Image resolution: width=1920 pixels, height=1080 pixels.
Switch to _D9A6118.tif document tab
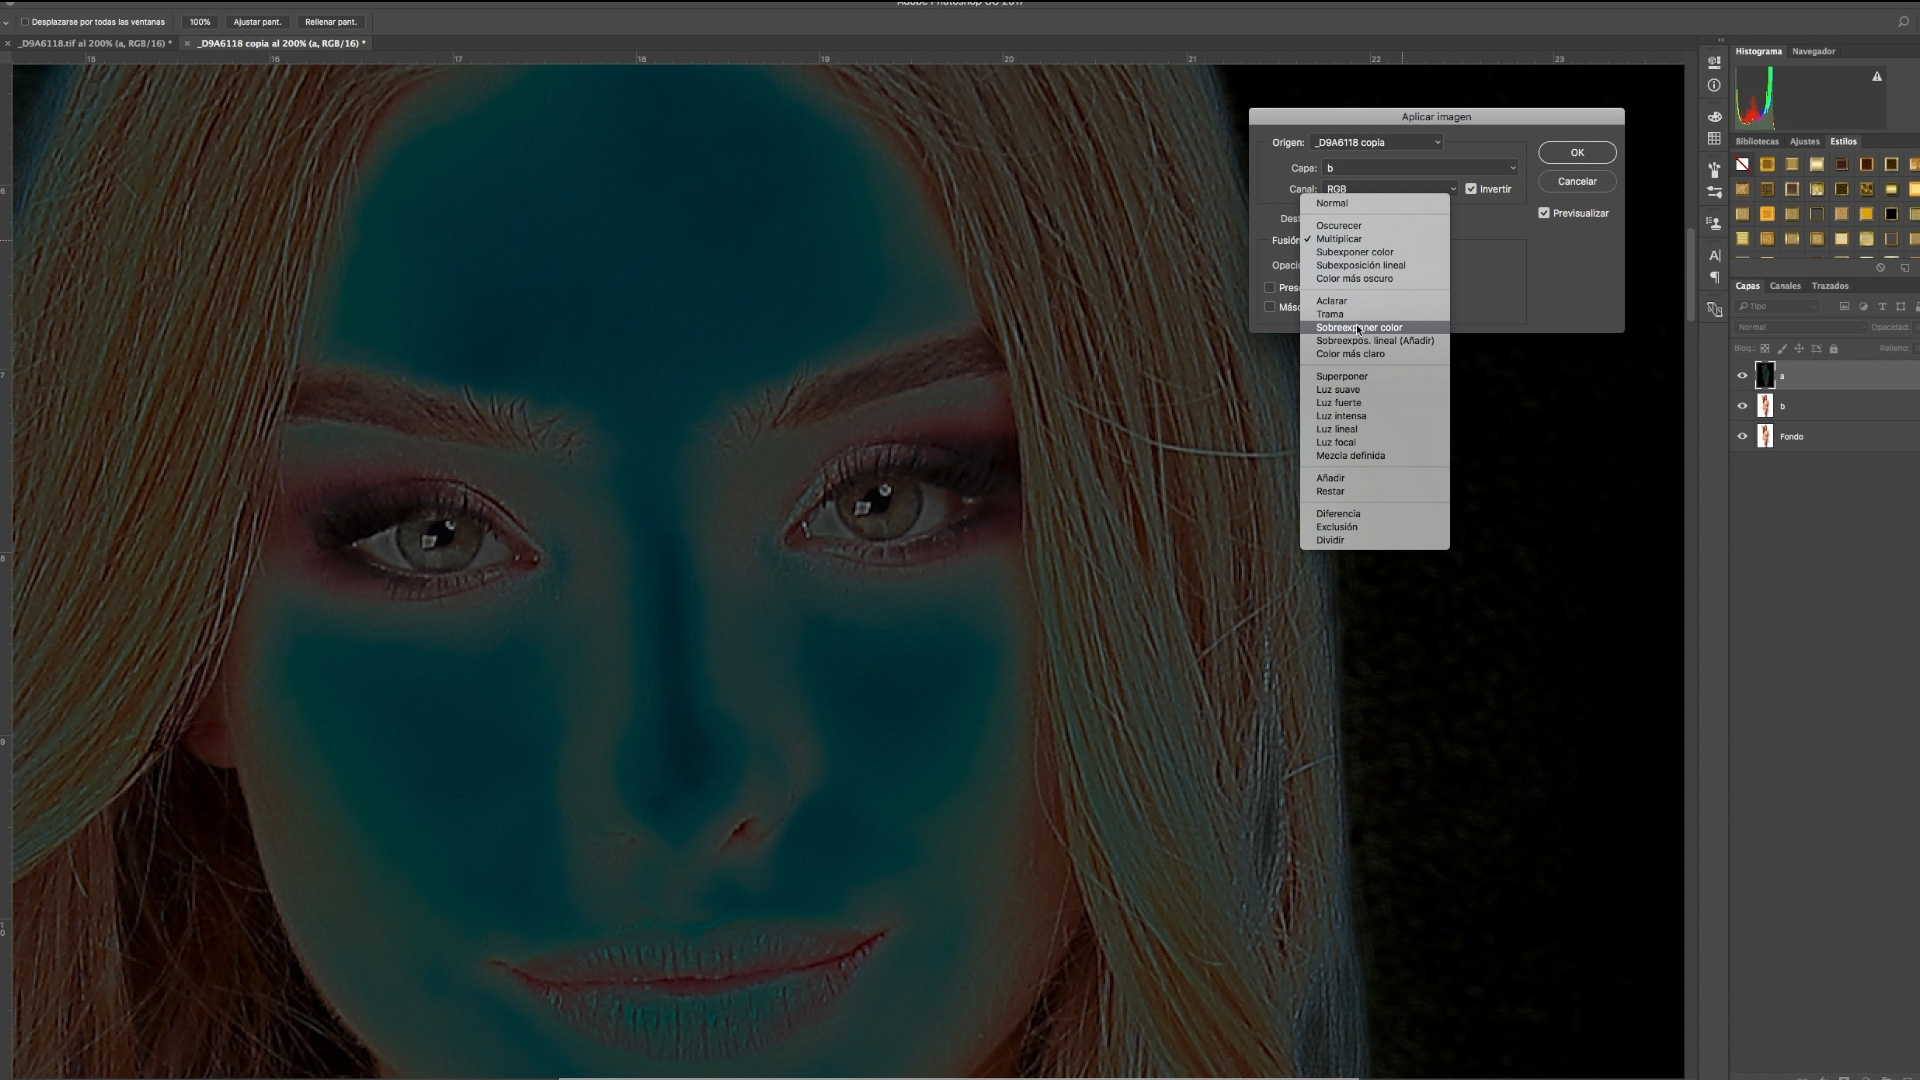95,43
